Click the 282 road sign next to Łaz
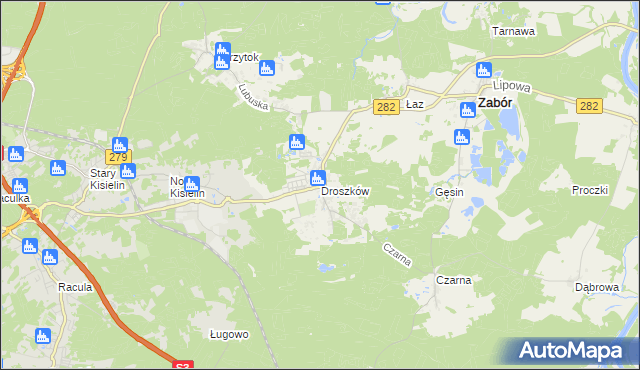Viewport: 640px width, 370px height. 386,107
